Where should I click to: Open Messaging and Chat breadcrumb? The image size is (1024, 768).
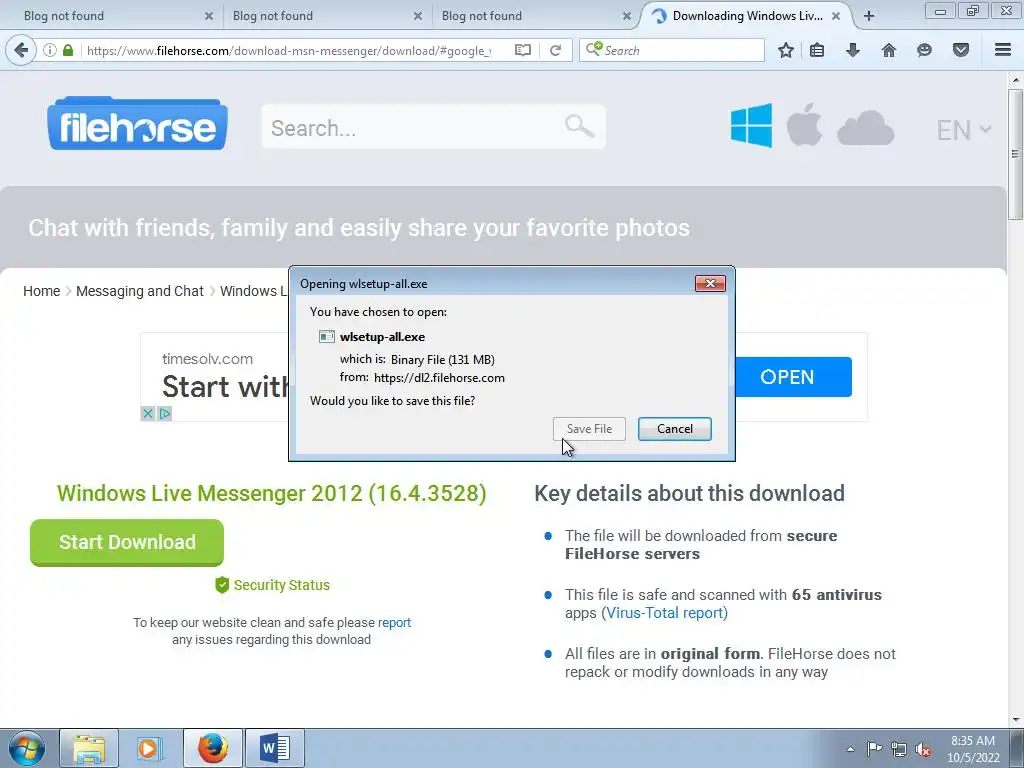coord(140,291)
